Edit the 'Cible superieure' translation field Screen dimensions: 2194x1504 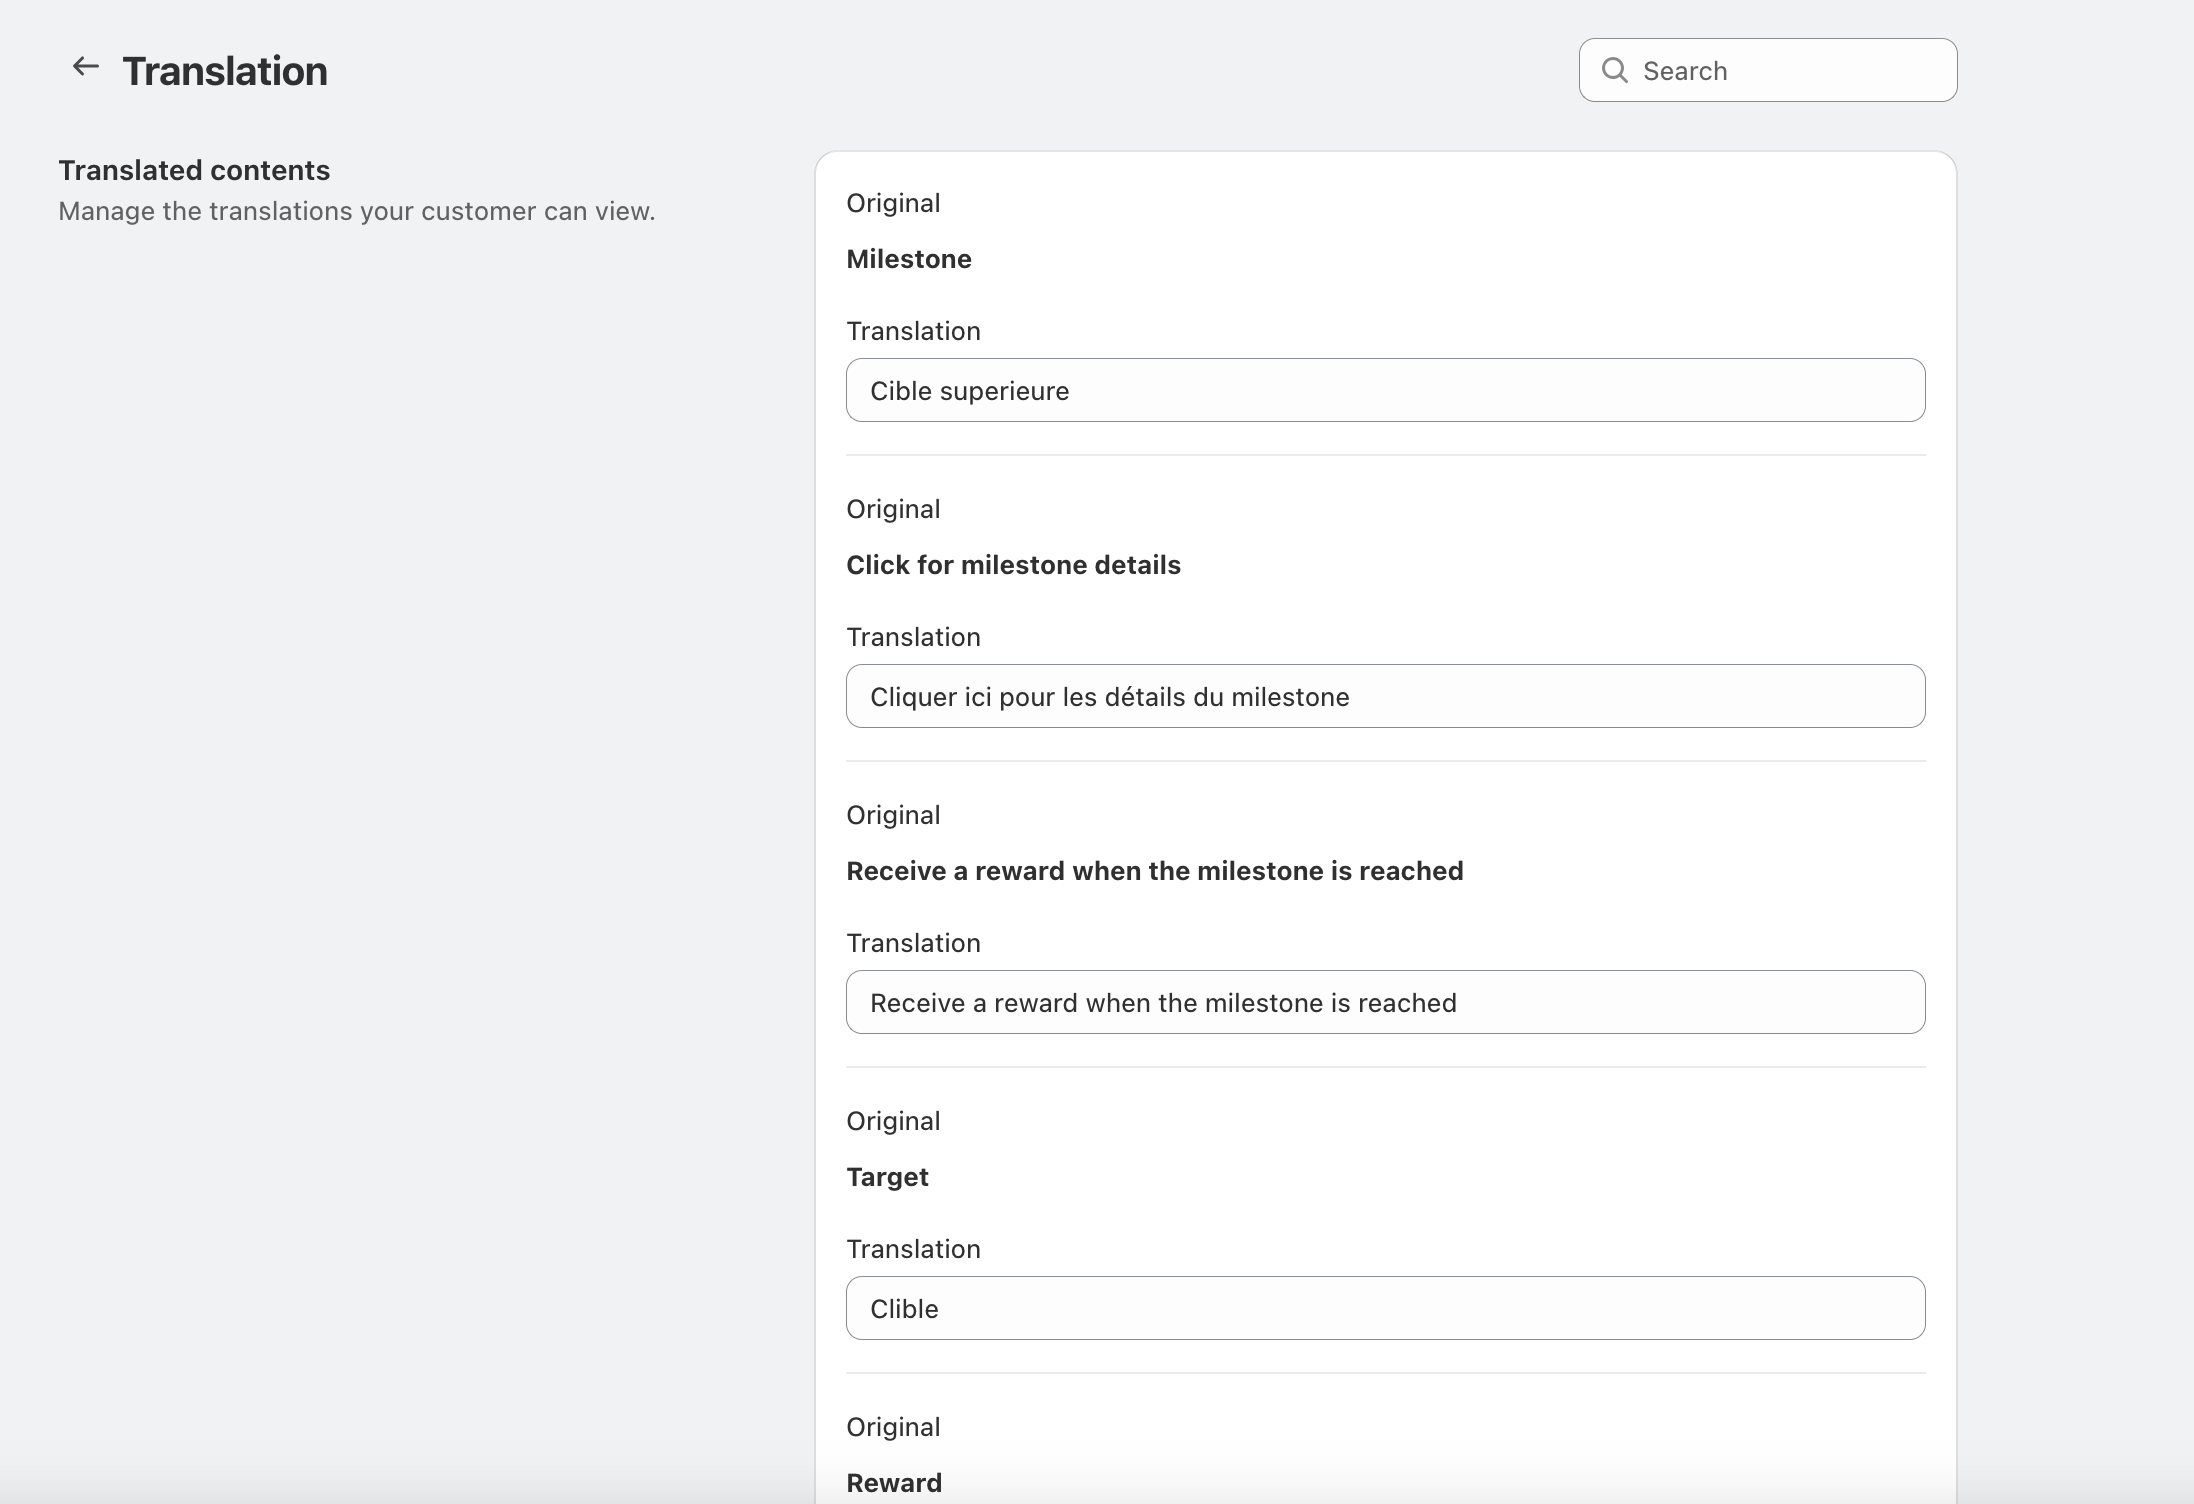pyautogui.click(x=1384, y=390)
